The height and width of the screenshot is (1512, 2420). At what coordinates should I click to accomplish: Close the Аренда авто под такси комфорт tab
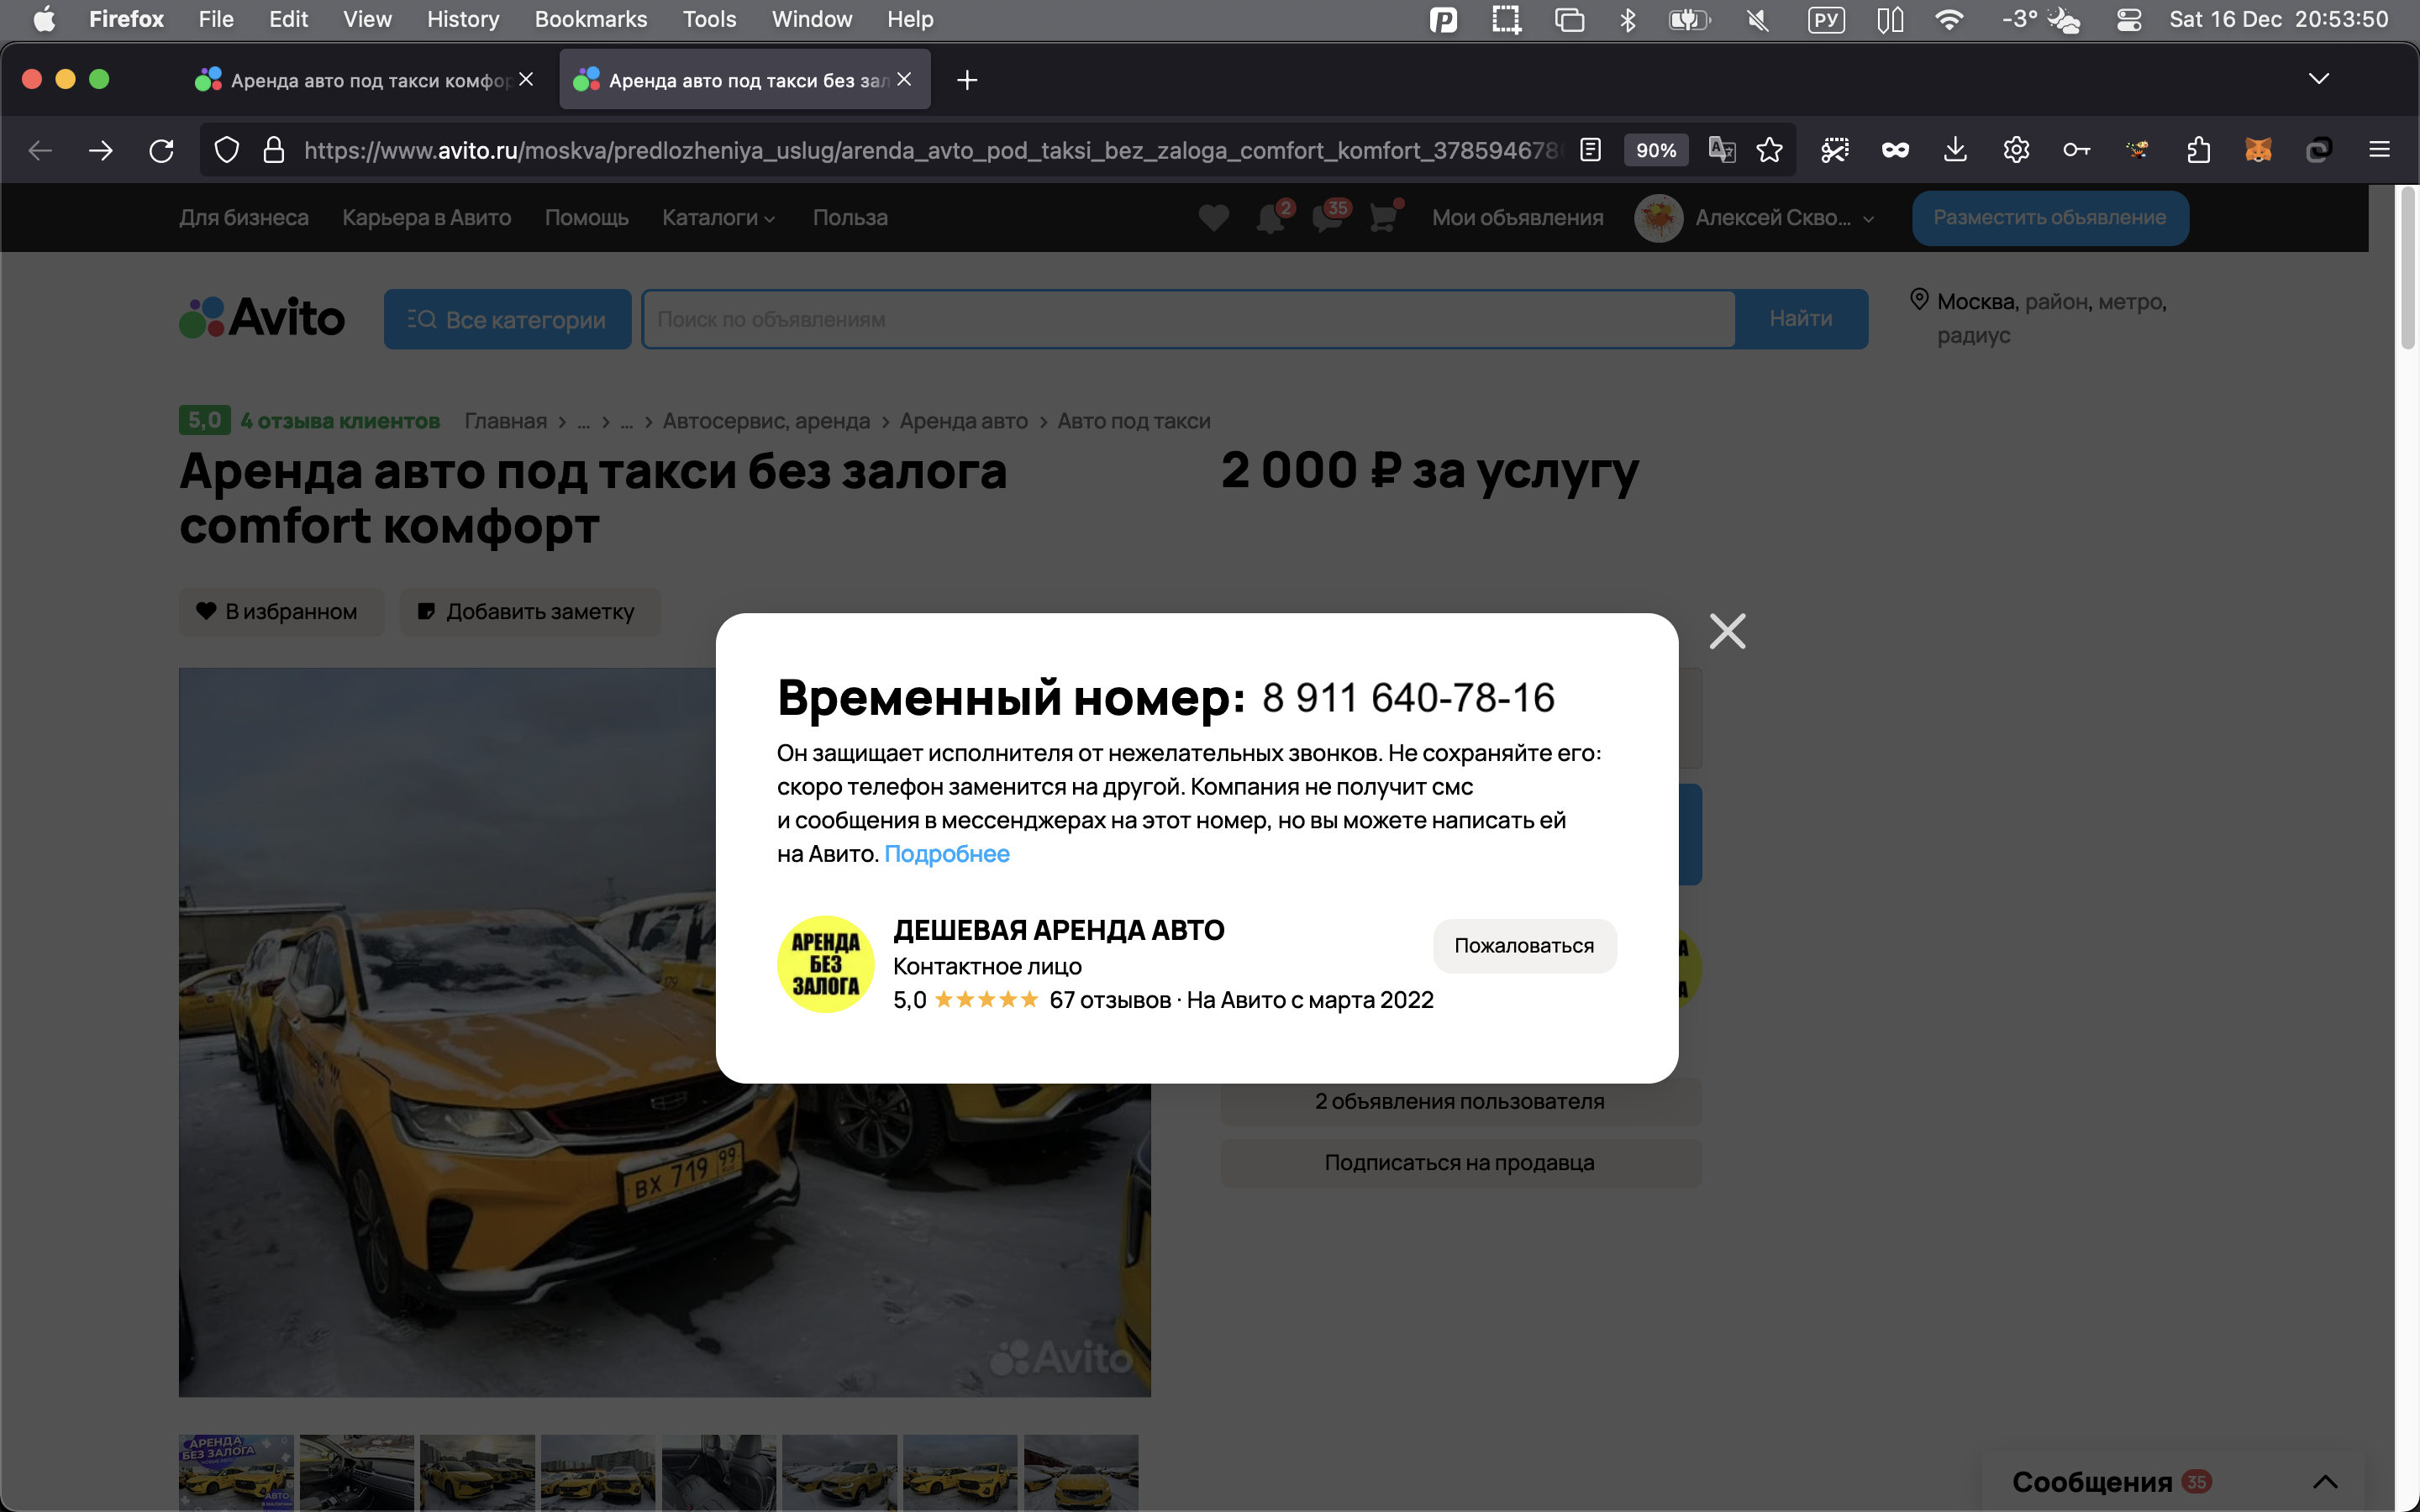click(x=526, y=79)
